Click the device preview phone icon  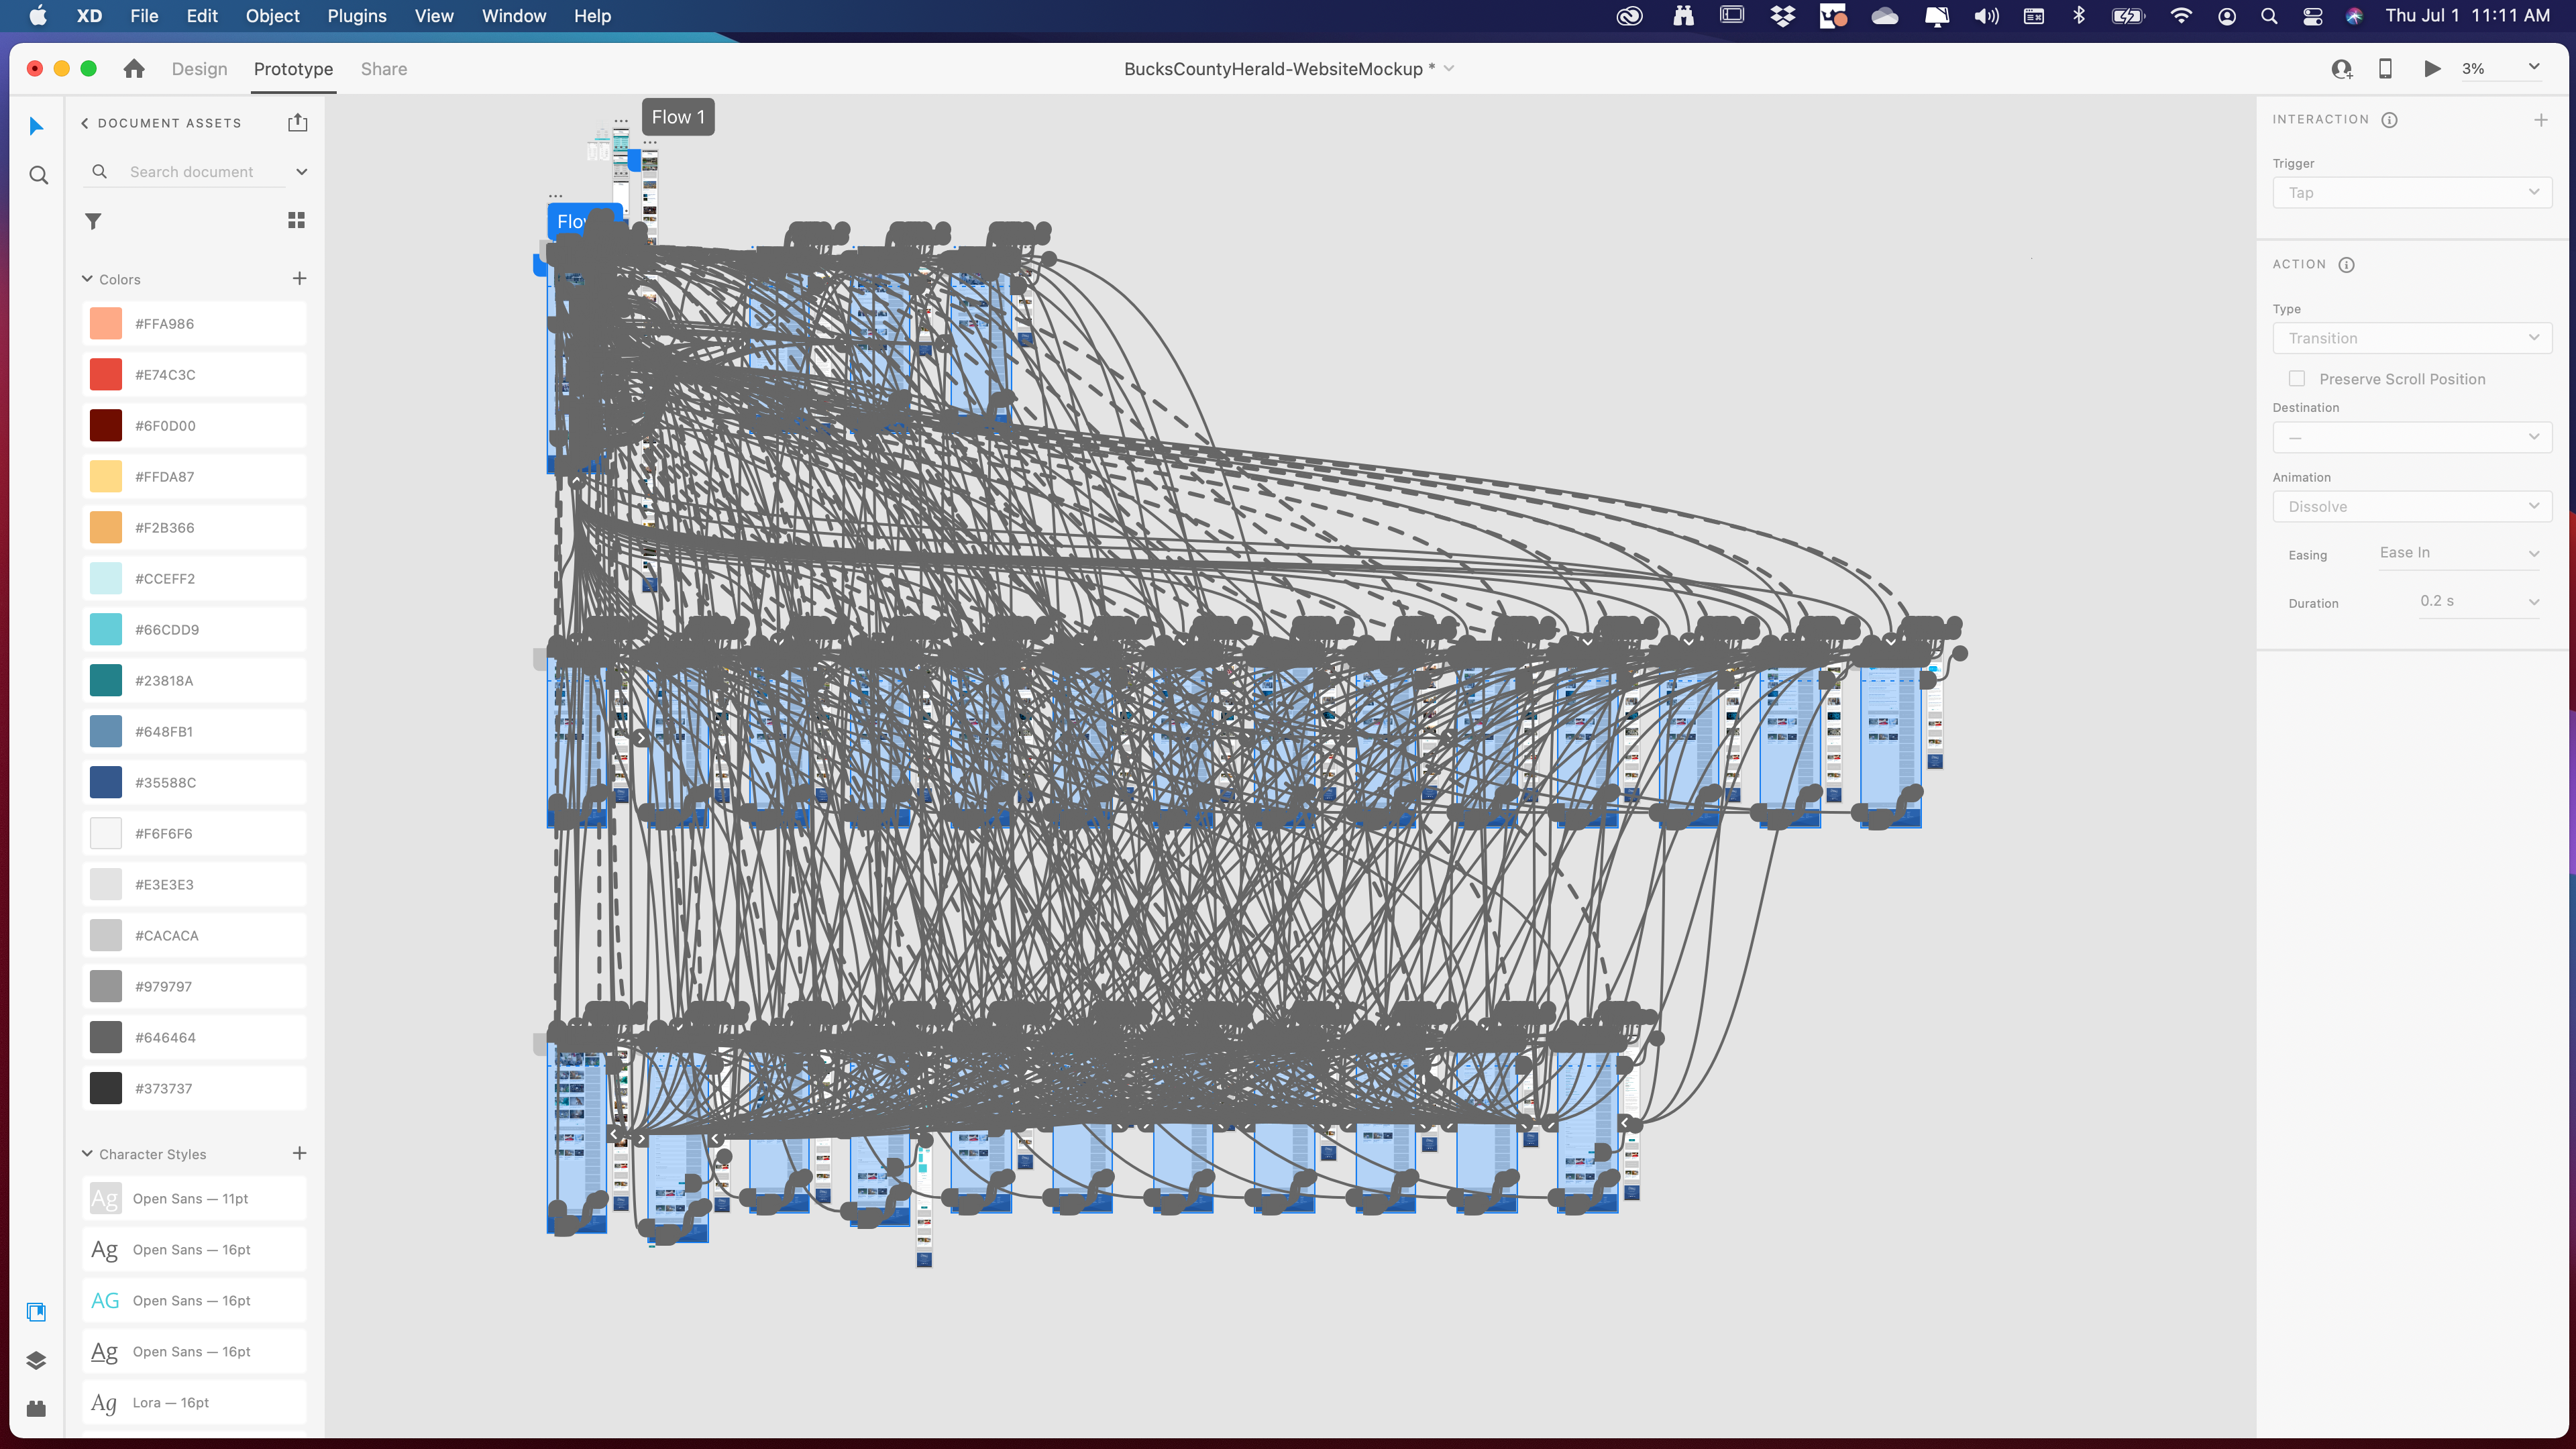2385,69
